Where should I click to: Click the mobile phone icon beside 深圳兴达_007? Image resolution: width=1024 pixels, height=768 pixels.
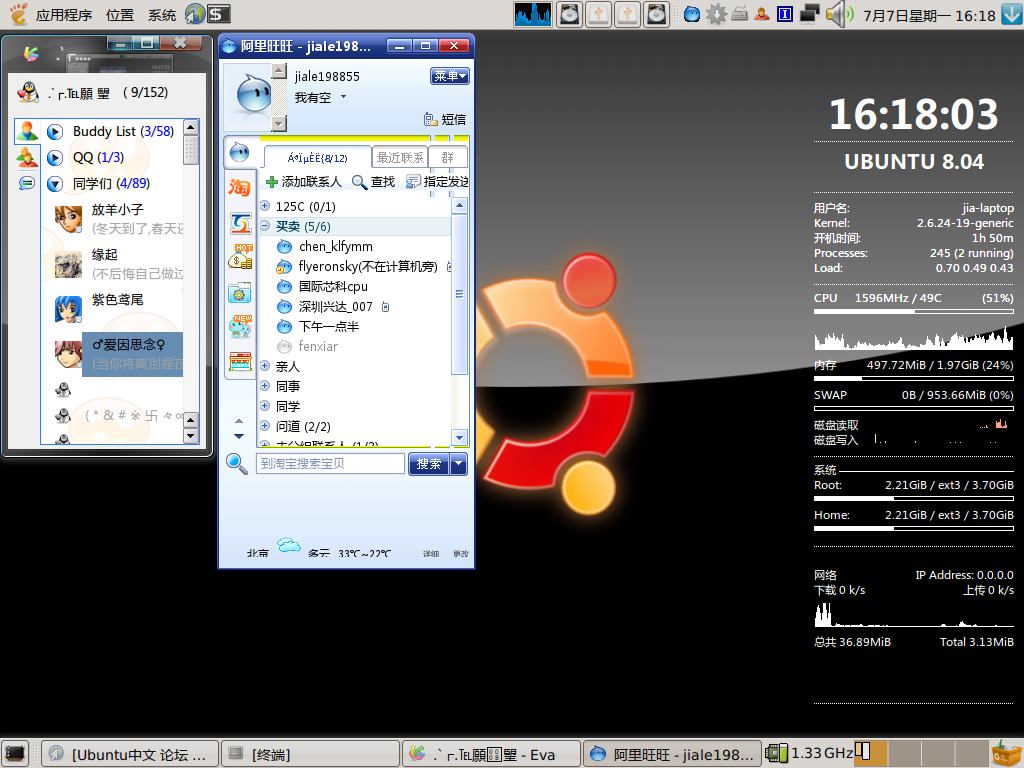(385, 306)
